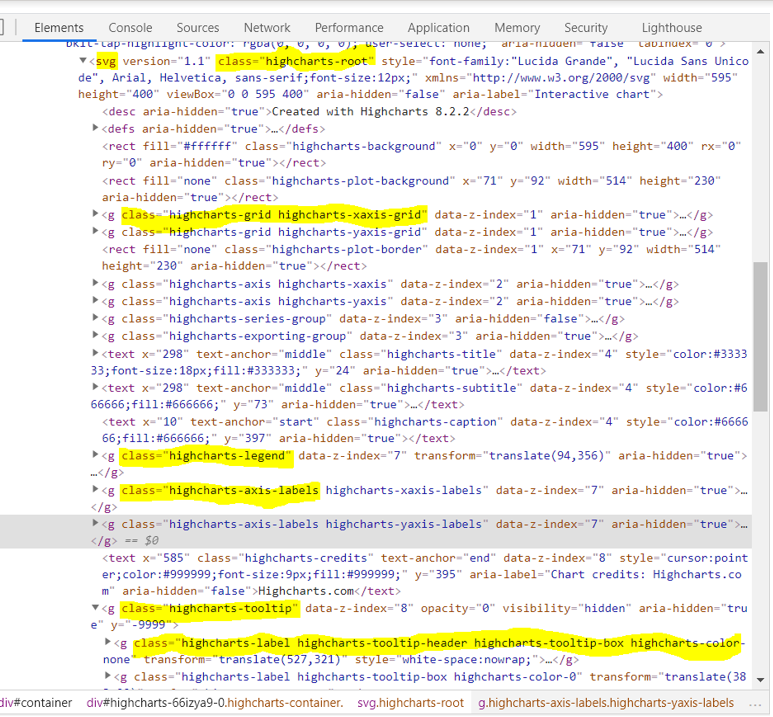Expand the highcharts-tooltip-header label group

coord(108,642)
